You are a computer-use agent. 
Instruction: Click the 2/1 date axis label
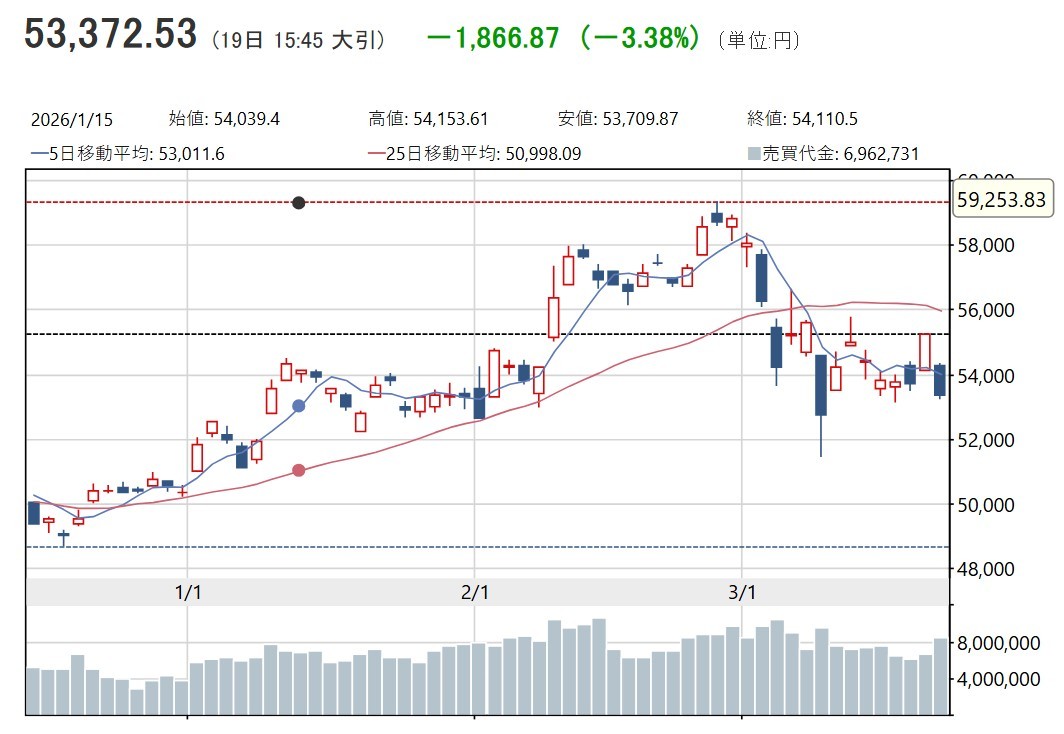pyautogui.click(x=474, y=592)
